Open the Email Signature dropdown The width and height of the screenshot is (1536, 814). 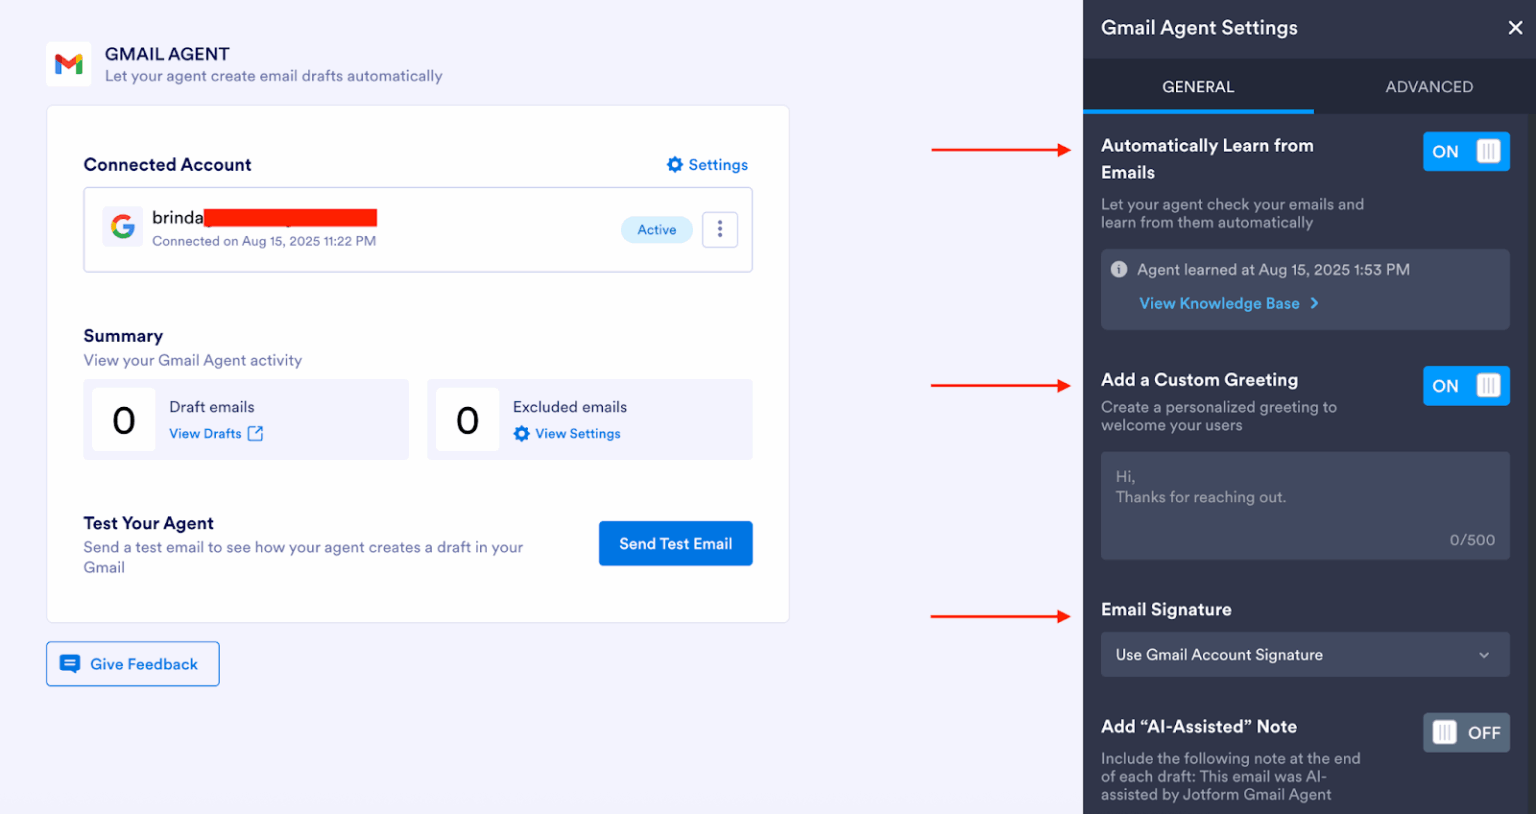(x=1305, y=655)
